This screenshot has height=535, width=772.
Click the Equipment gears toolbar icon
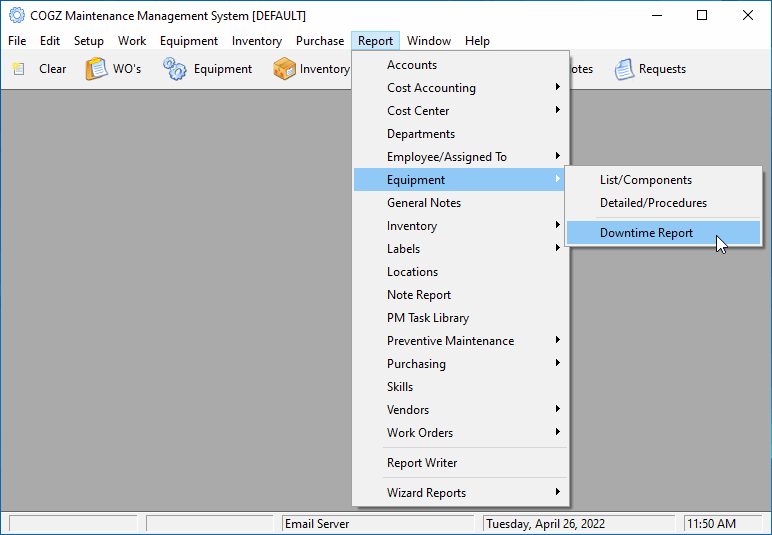pos(175,69)
